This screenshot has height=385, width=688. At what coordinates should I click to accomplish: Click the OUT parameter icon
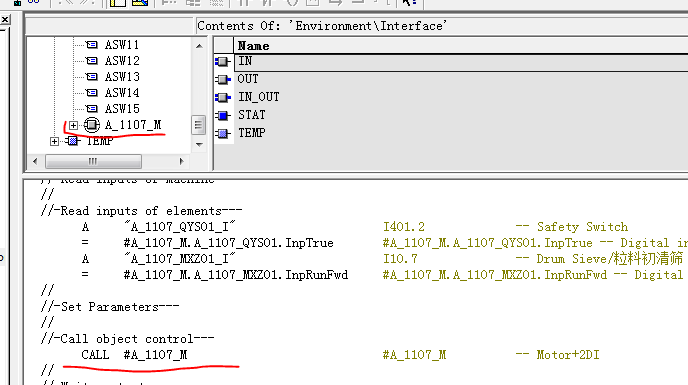tap(223, 79)
